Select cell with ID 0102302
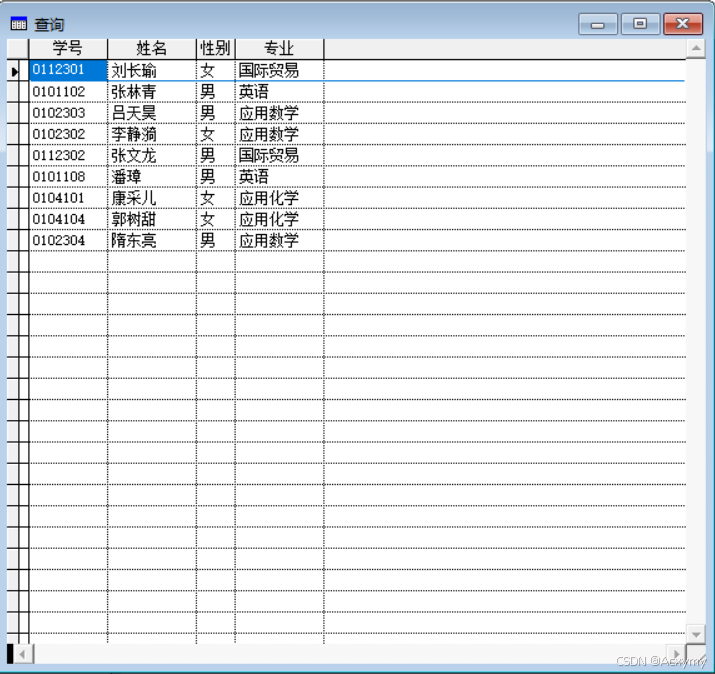715x674 pixels. click(68, 134)
